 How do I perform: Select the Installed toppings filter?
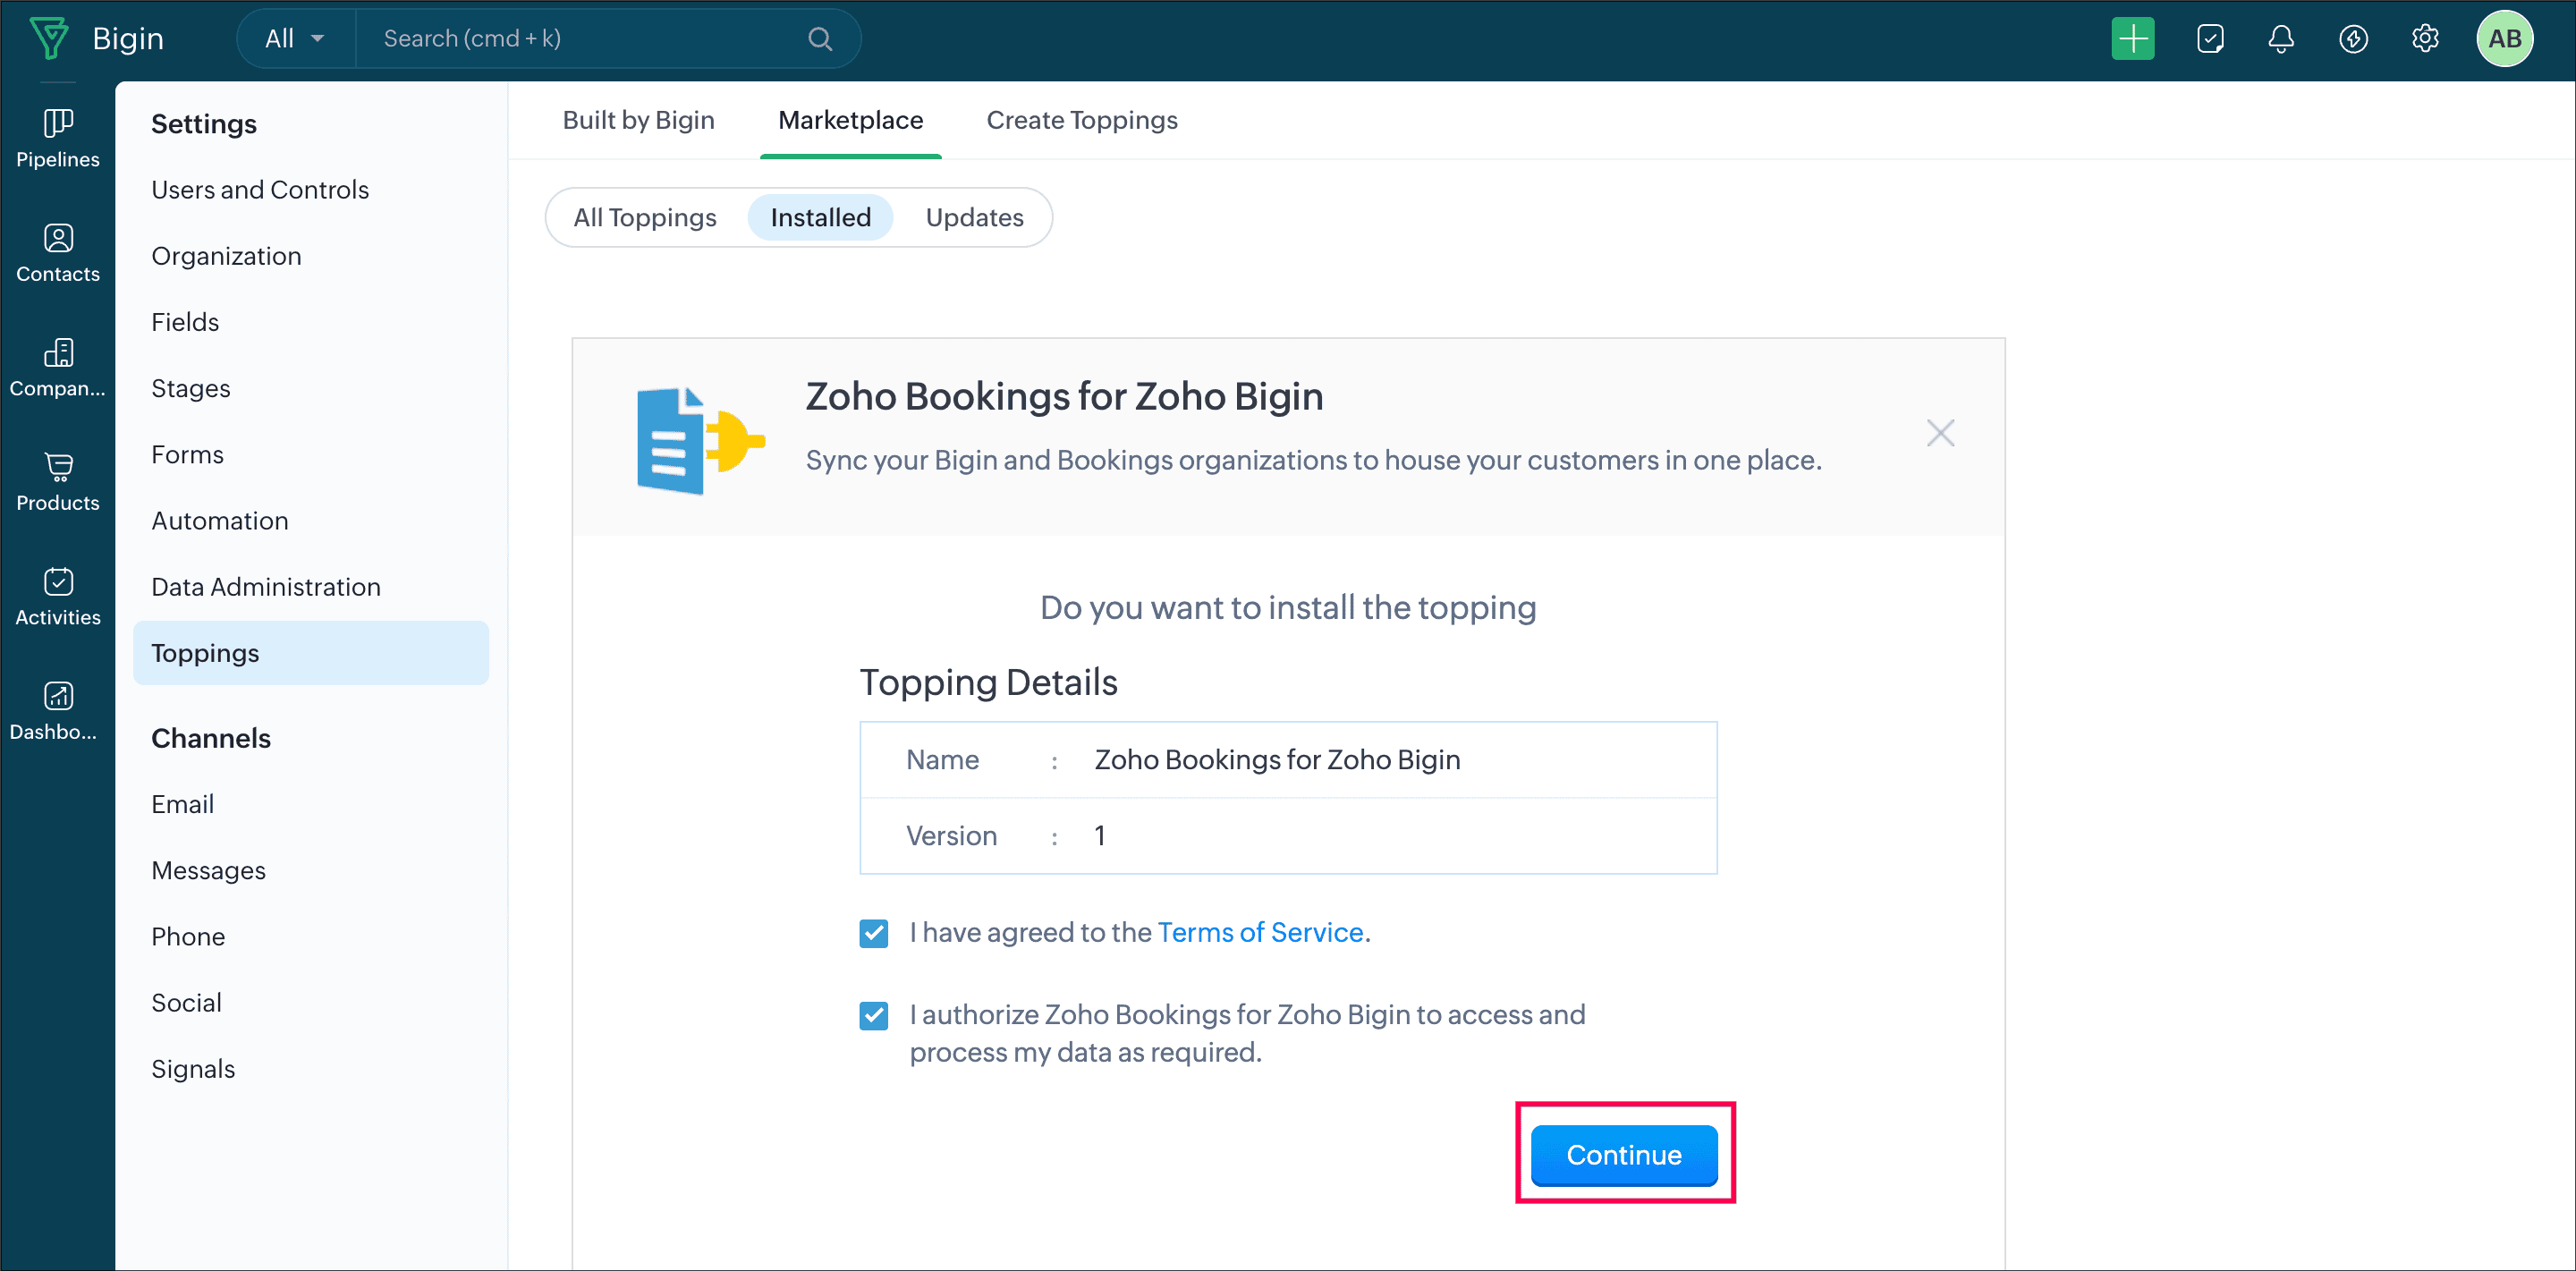[x=820, y=217]
